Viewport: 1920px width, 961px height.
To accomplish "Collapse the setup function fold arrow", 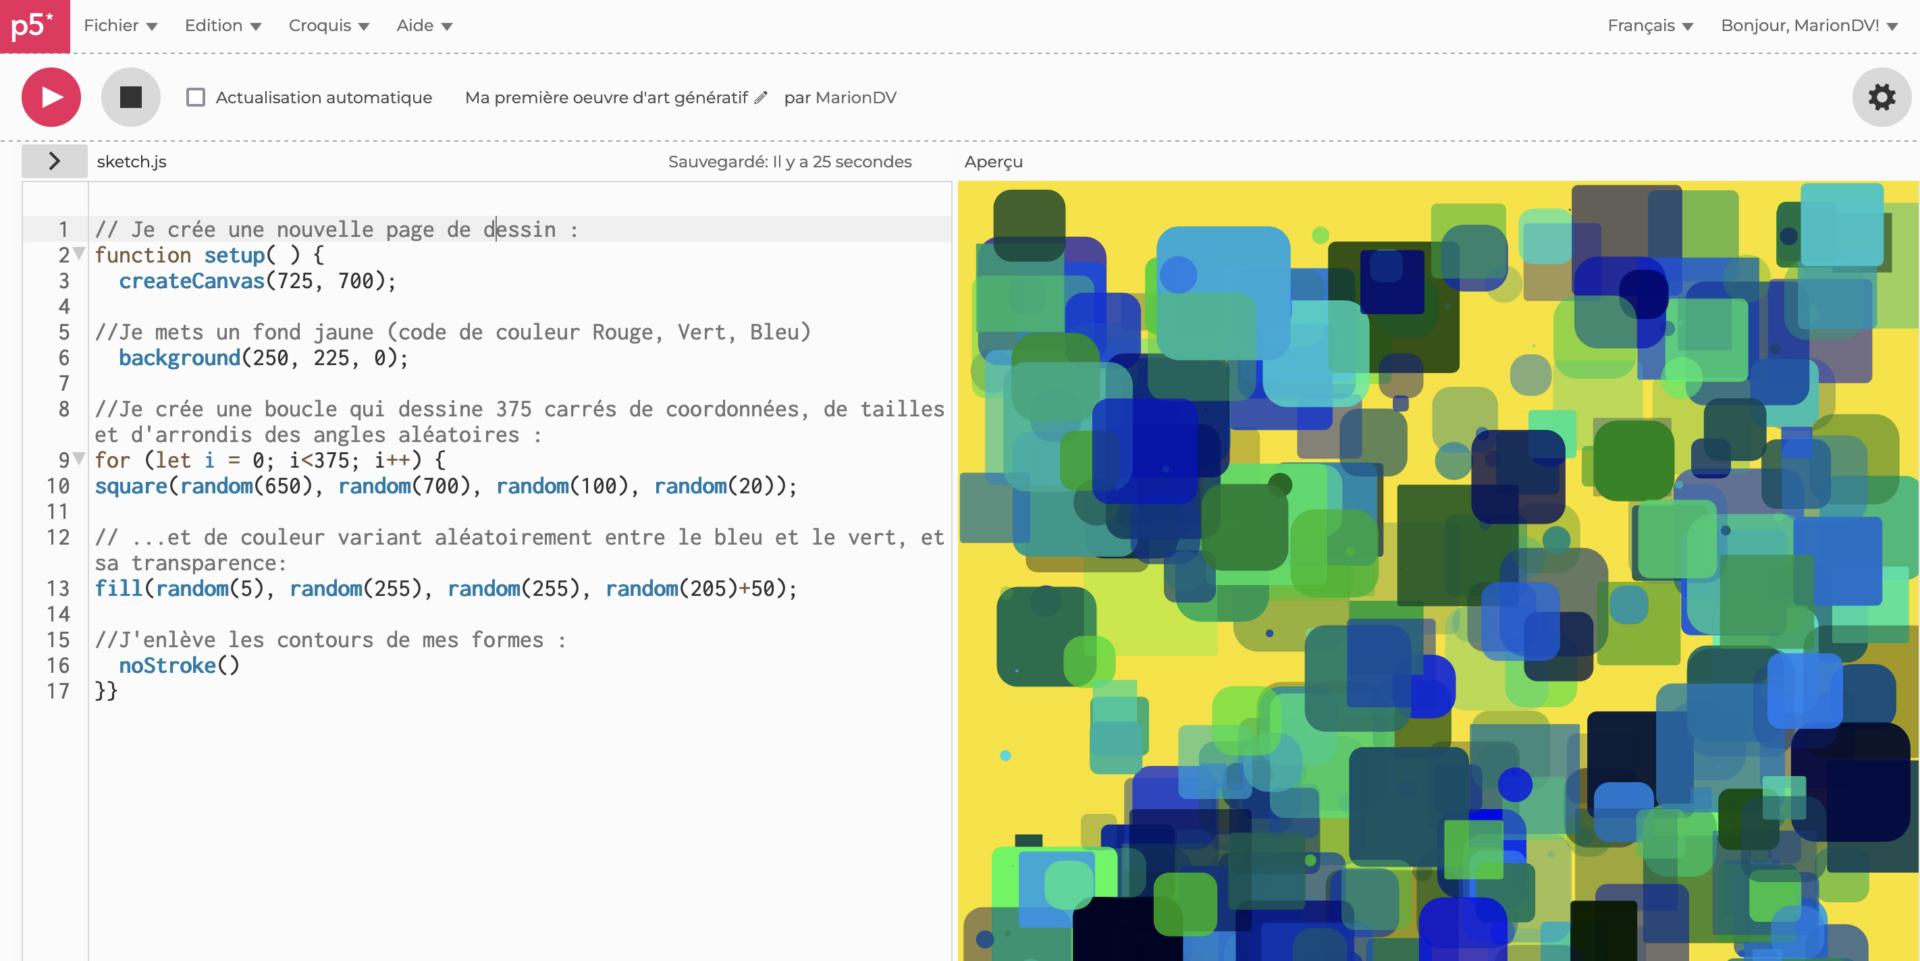I will click(79, 254).
